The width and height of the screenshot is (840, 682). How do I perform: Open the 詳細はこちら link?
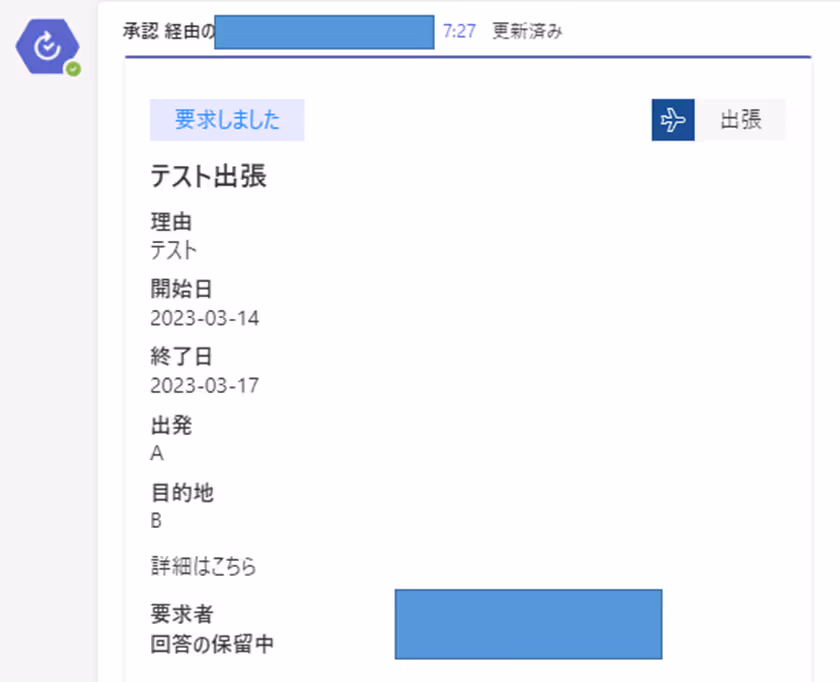204,566
